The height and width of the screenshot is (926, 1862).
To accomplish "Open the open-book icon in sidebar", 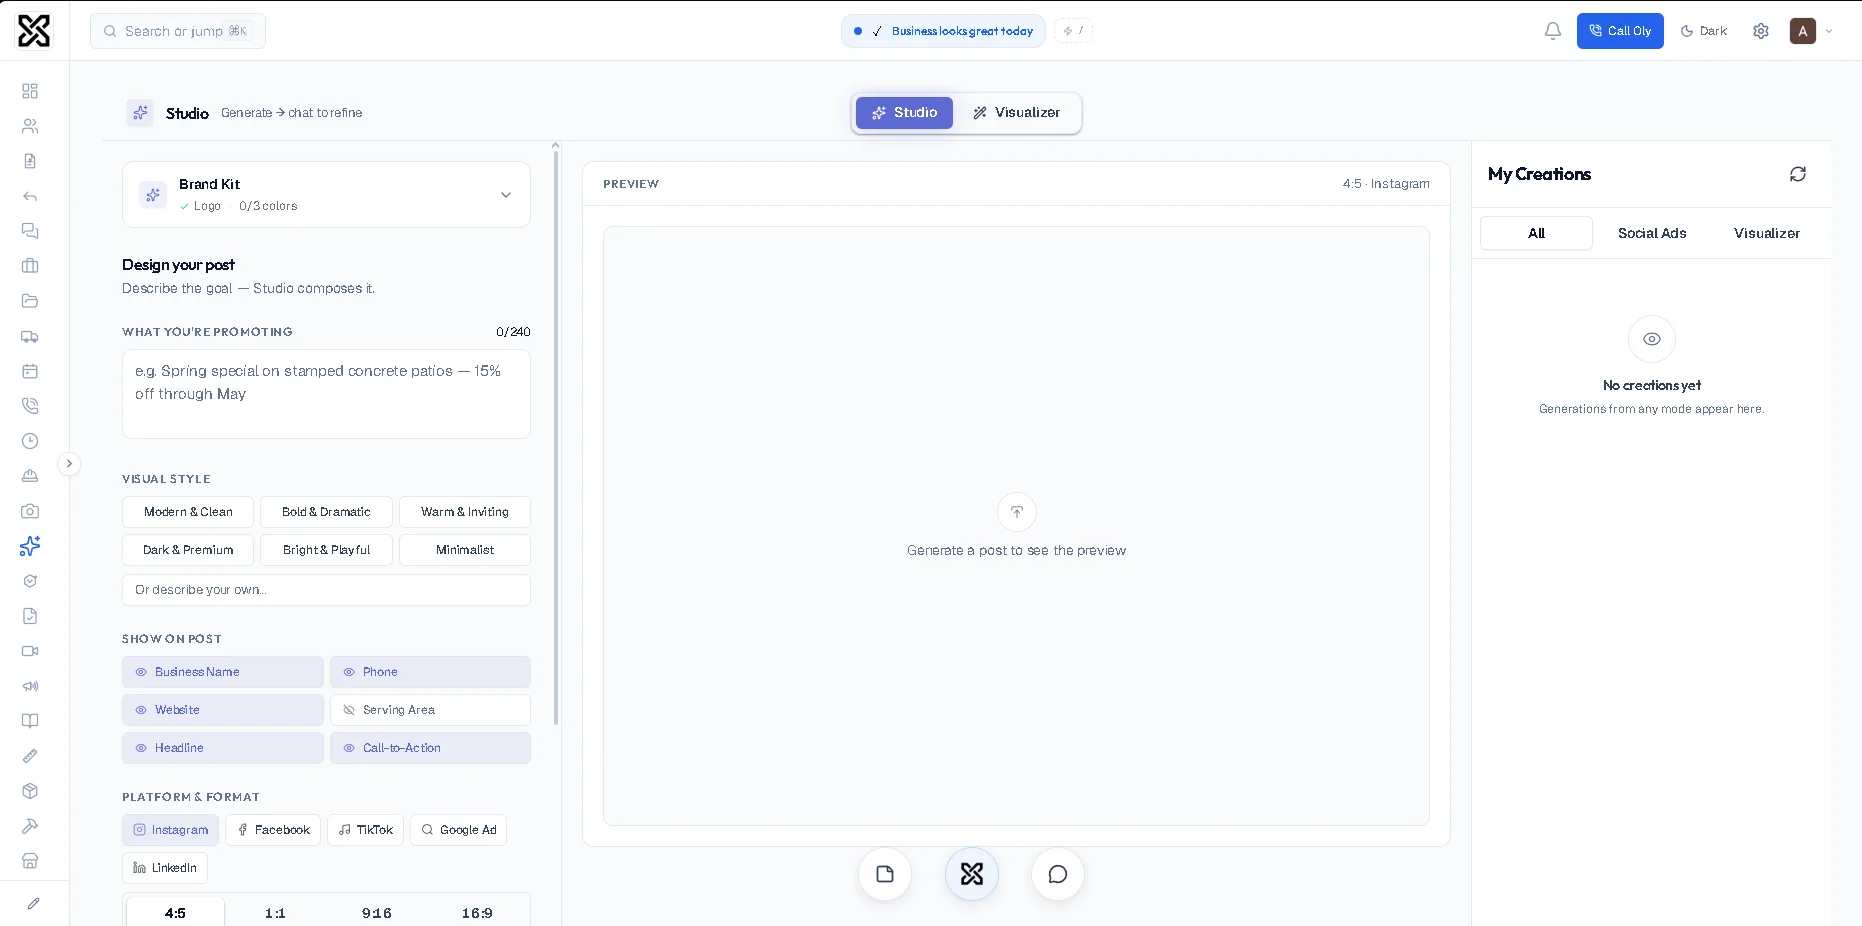I will pyautogui.click(x=30, y=721).
